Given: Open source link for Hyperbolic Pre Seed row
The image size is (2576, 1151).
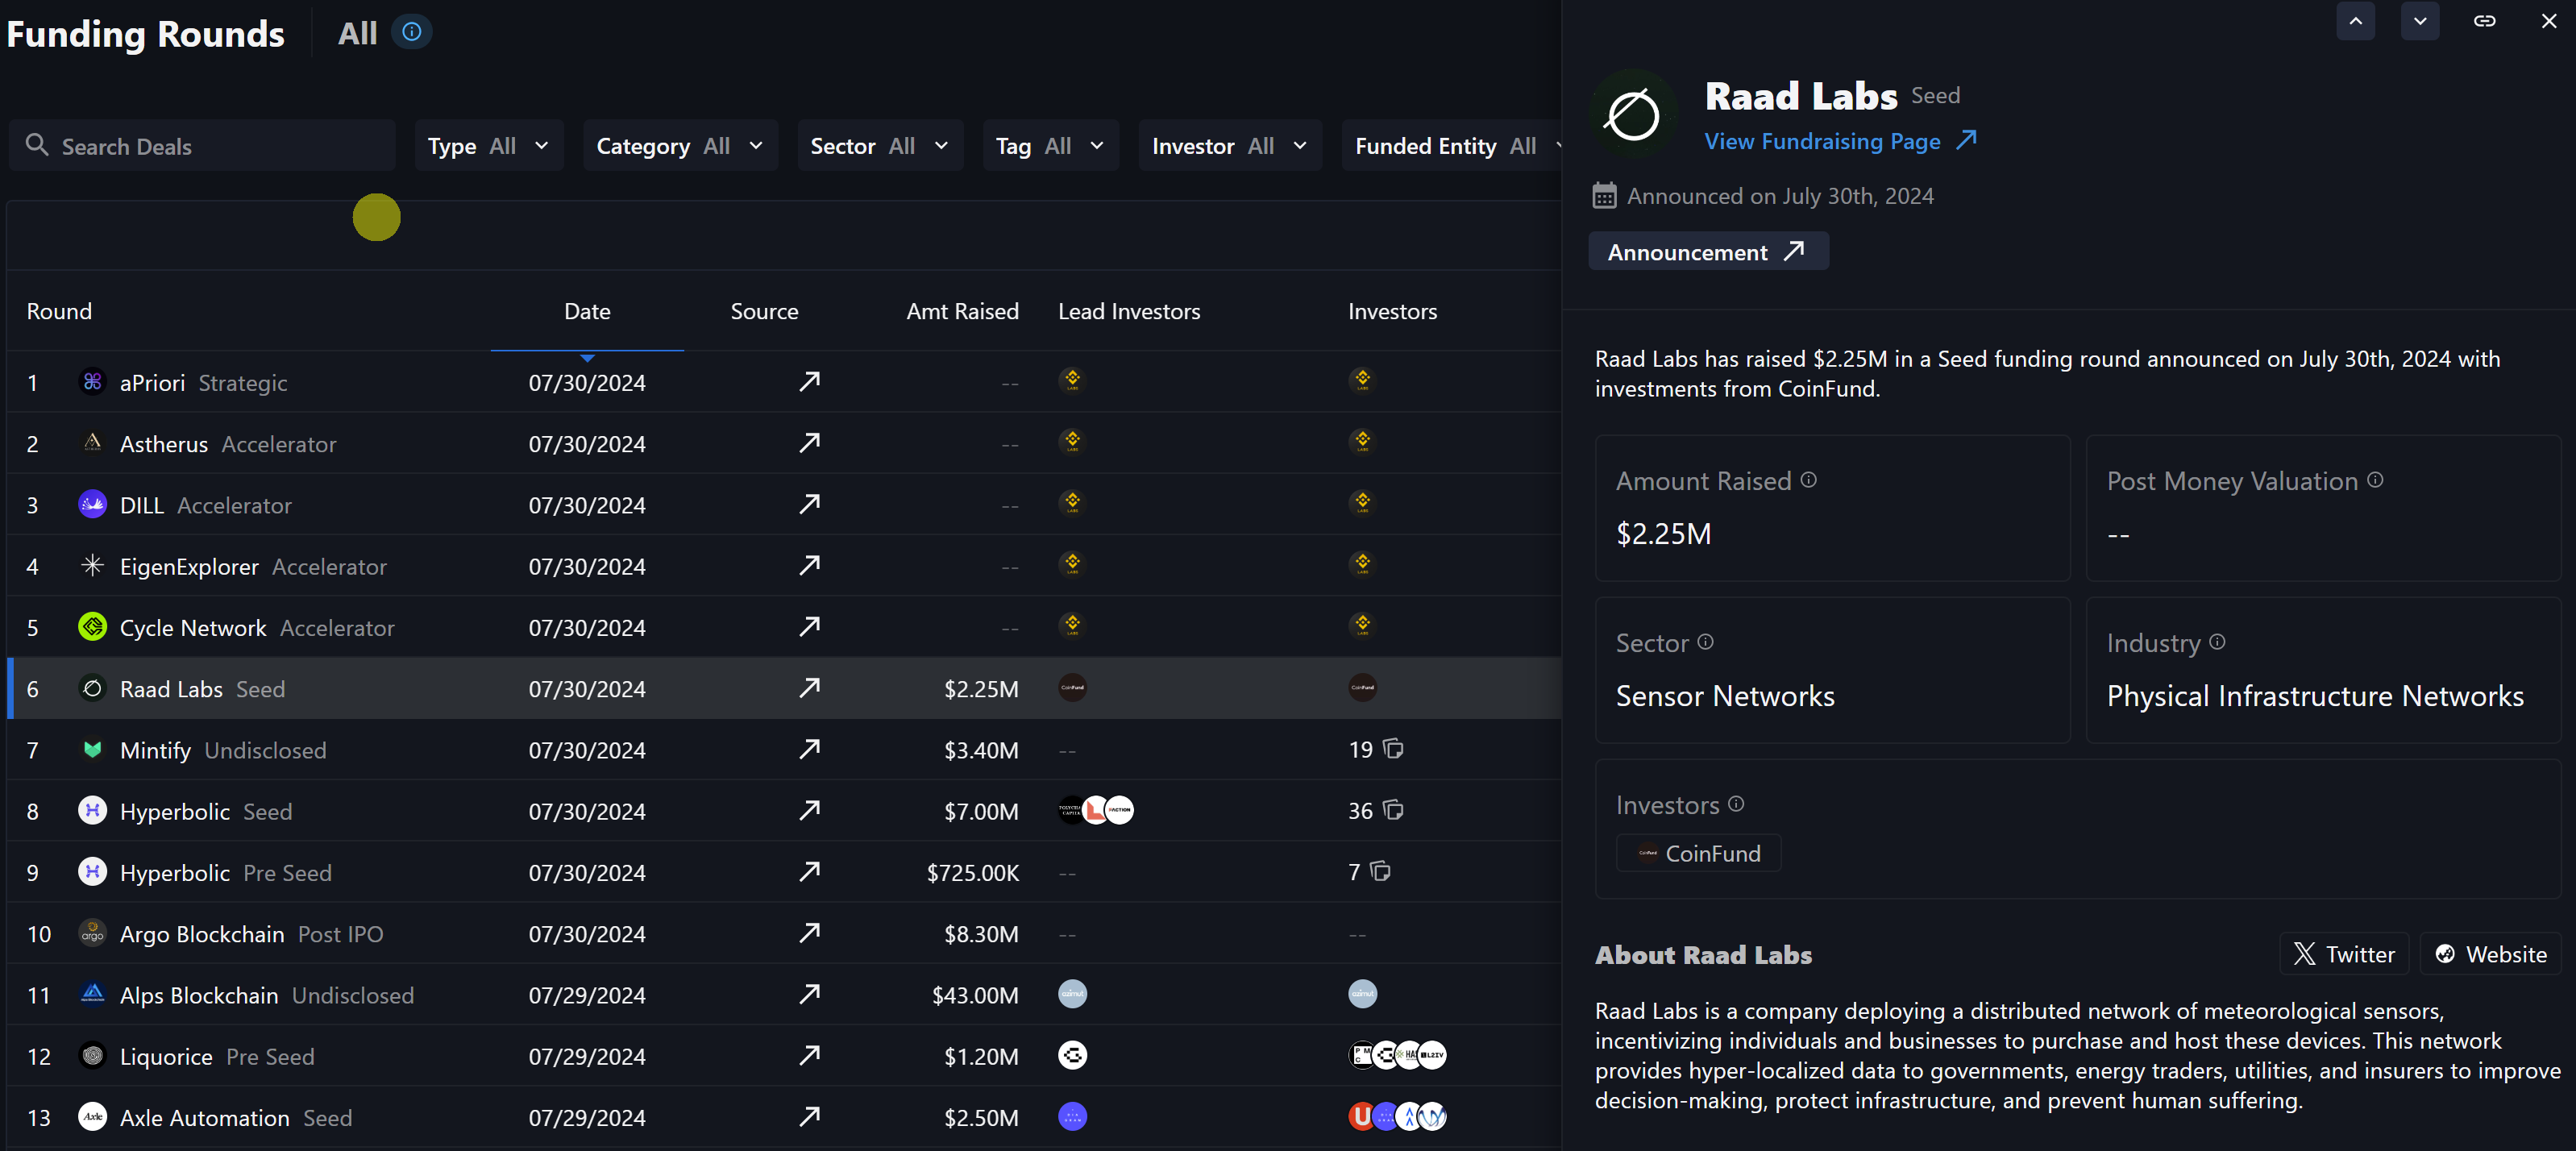Looking at the screenshot, I should [809, 871].
